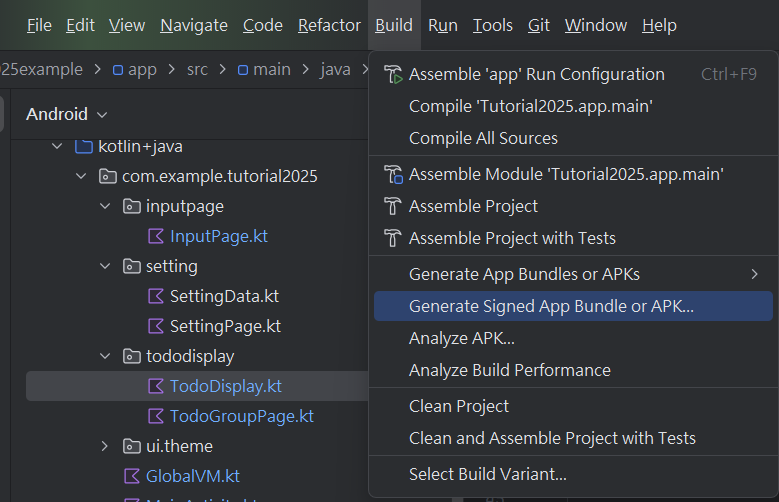The height and width of the screenshot is (502, 779).
Task: Expand the ui.theme package
Action: tap(105, 446)
